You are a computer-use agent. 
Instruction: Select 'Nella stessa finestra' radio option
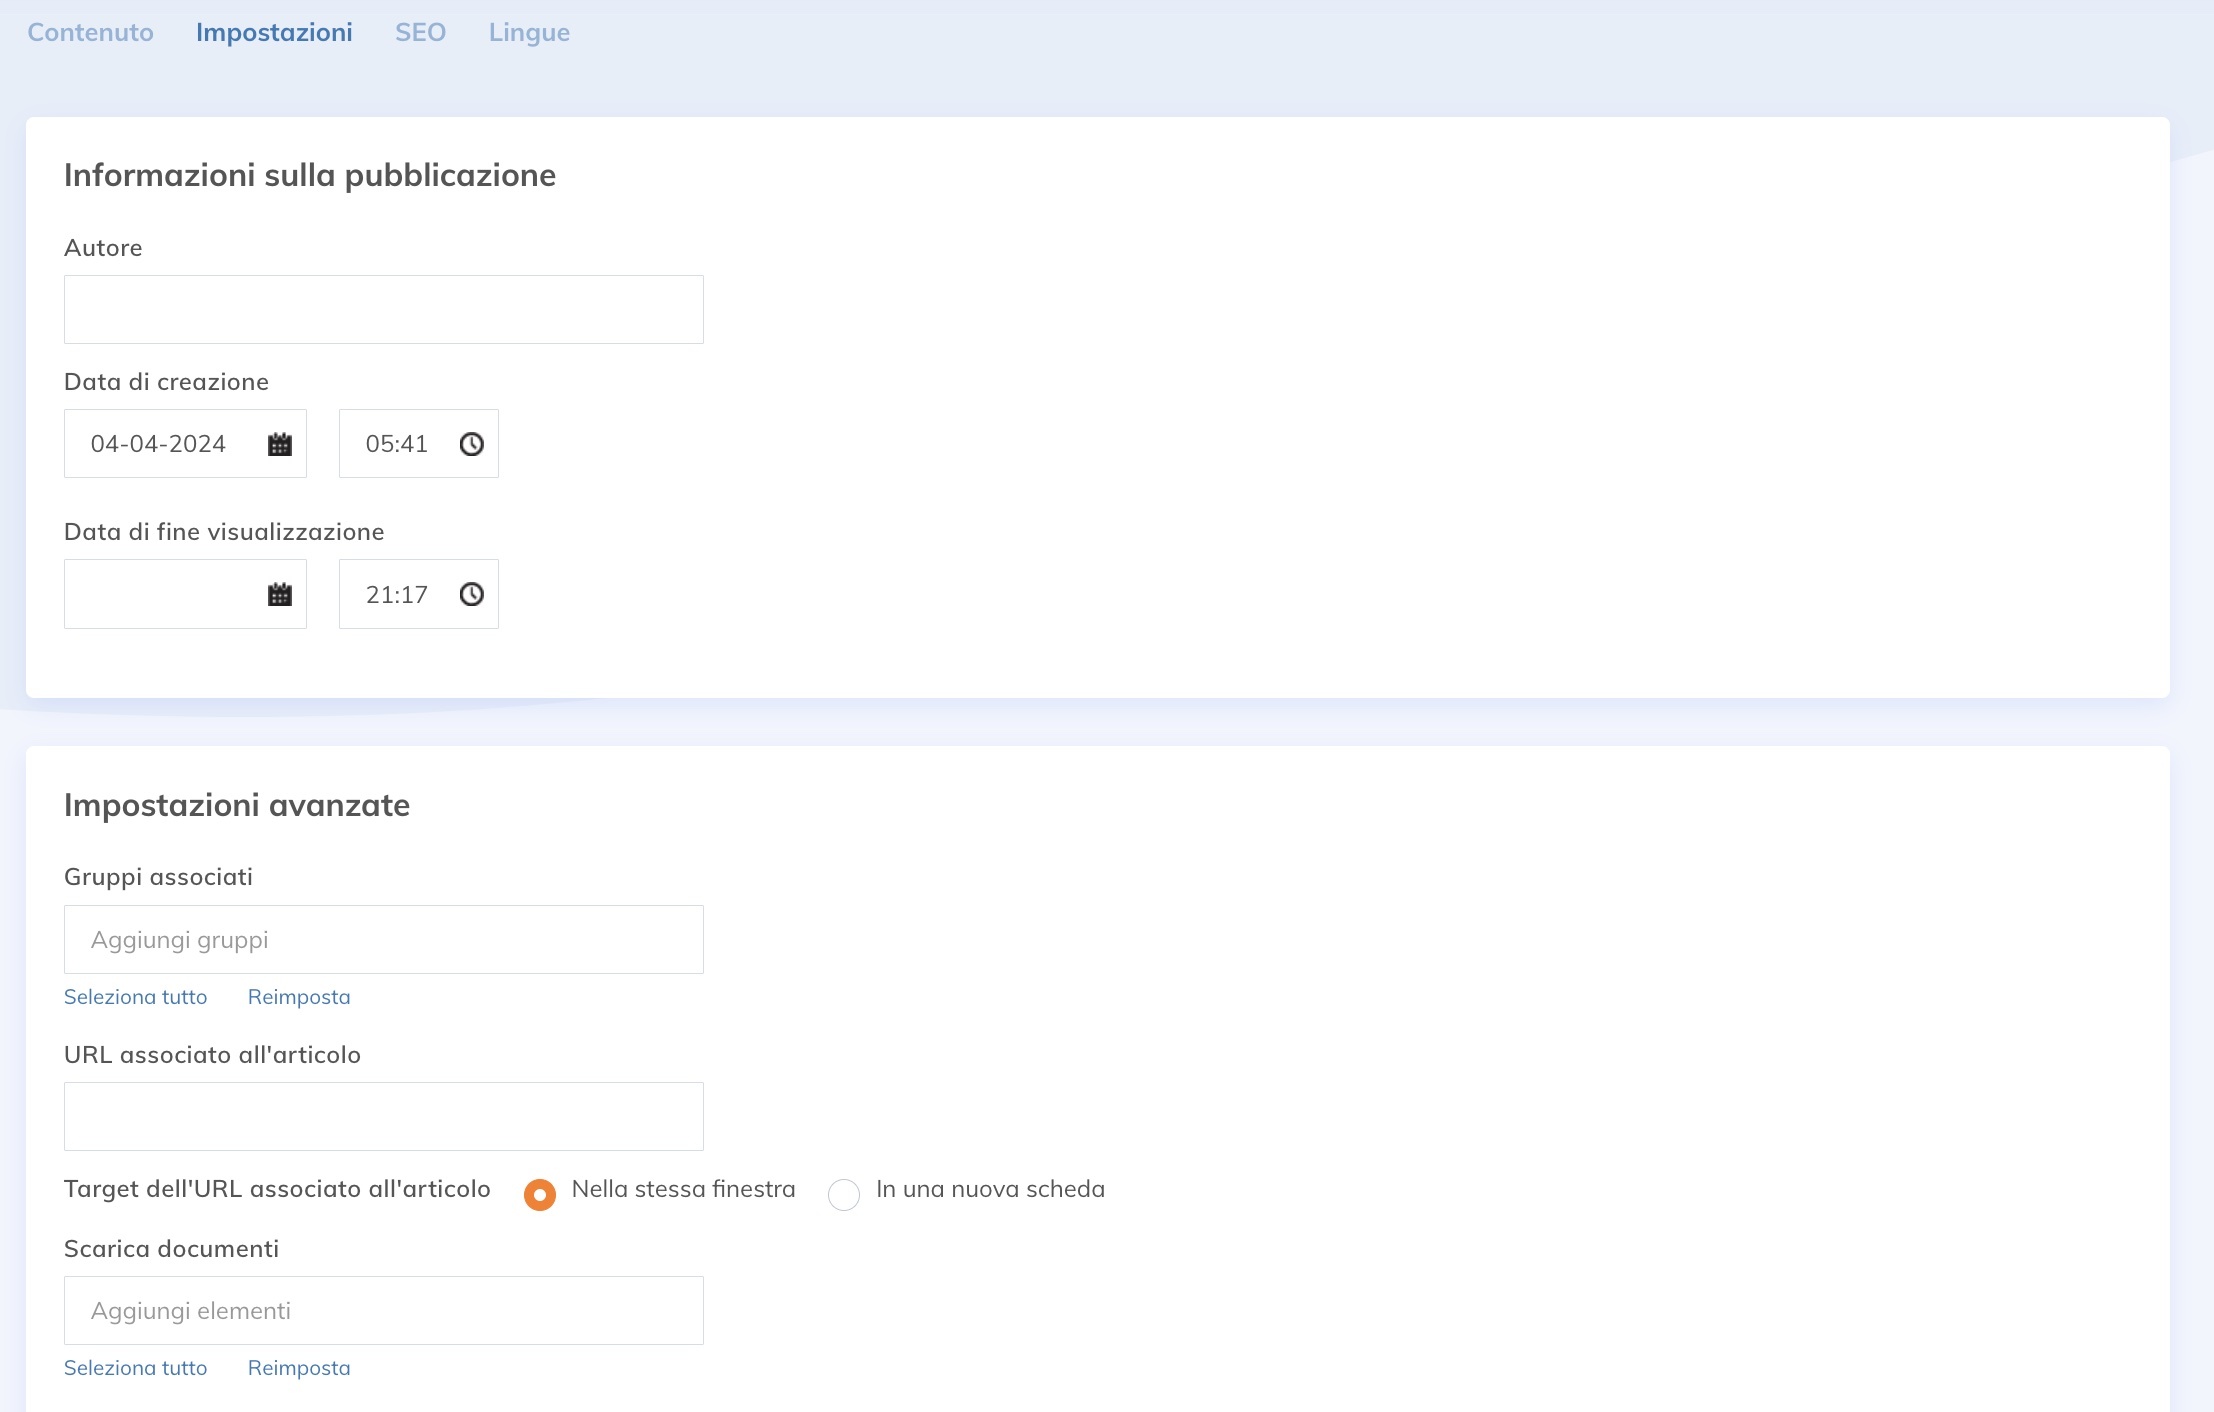[x=540, y=1194]
